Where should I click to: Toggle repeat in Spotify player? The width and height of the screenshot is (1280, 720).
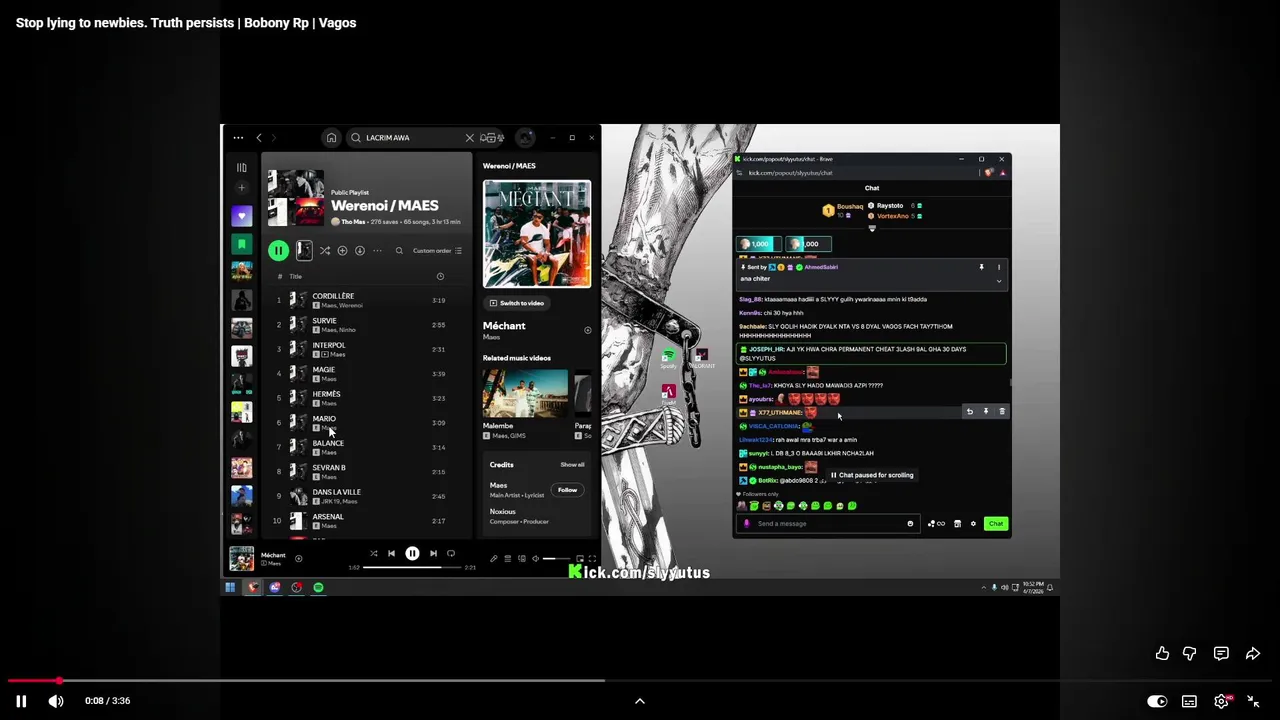(451, 553)
